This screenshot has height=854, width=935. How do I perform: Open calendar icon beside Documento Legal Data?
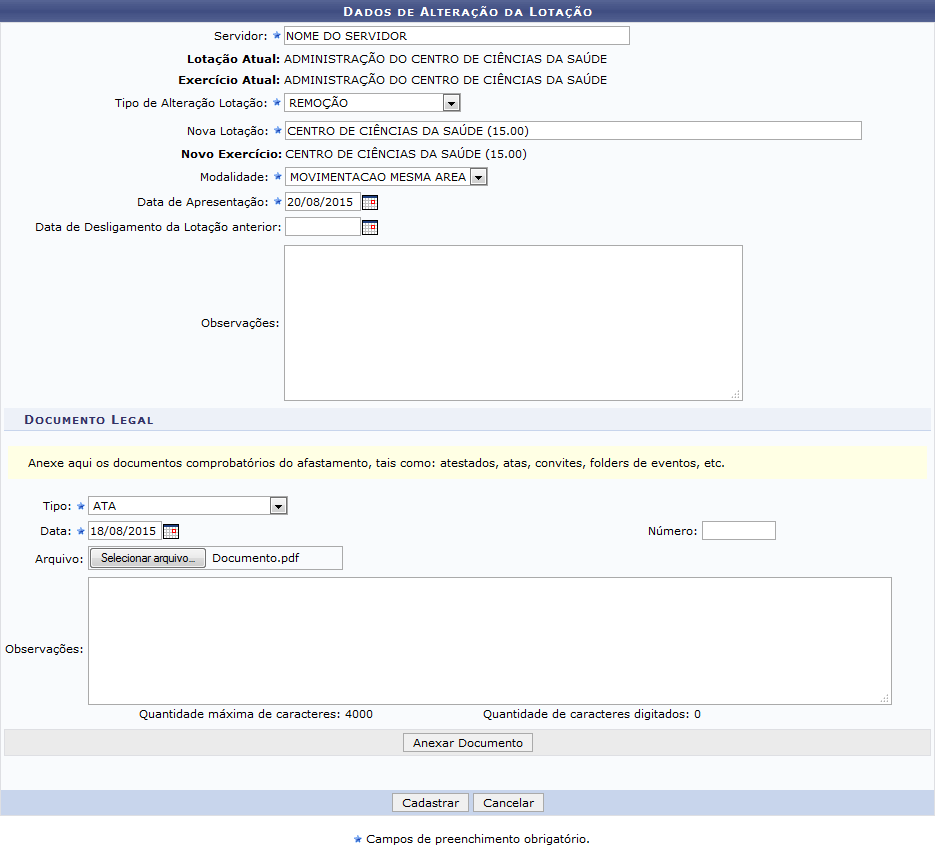coord(171,531)
